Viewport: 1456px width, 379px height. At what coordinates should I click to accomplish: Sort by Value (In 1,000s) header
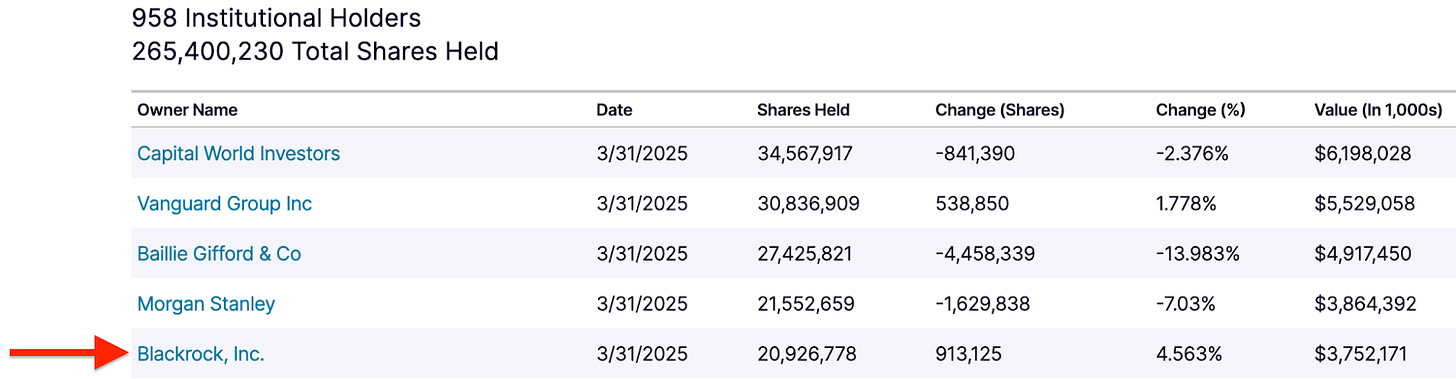(1377, 110)
